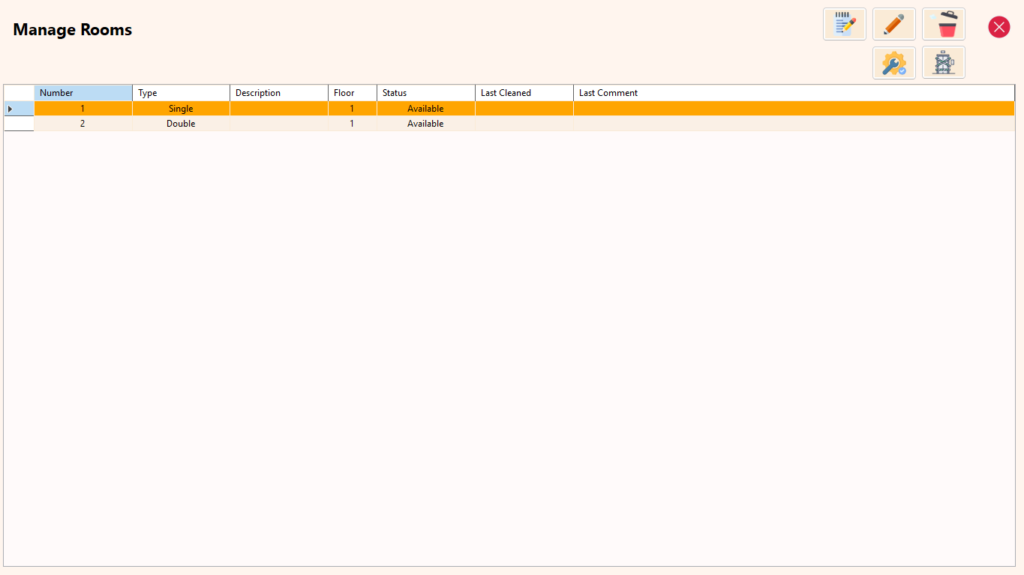Select the Single room type cell
Image resolution: width=1024 pixels, height=575 pixels.
pos(181,108)
